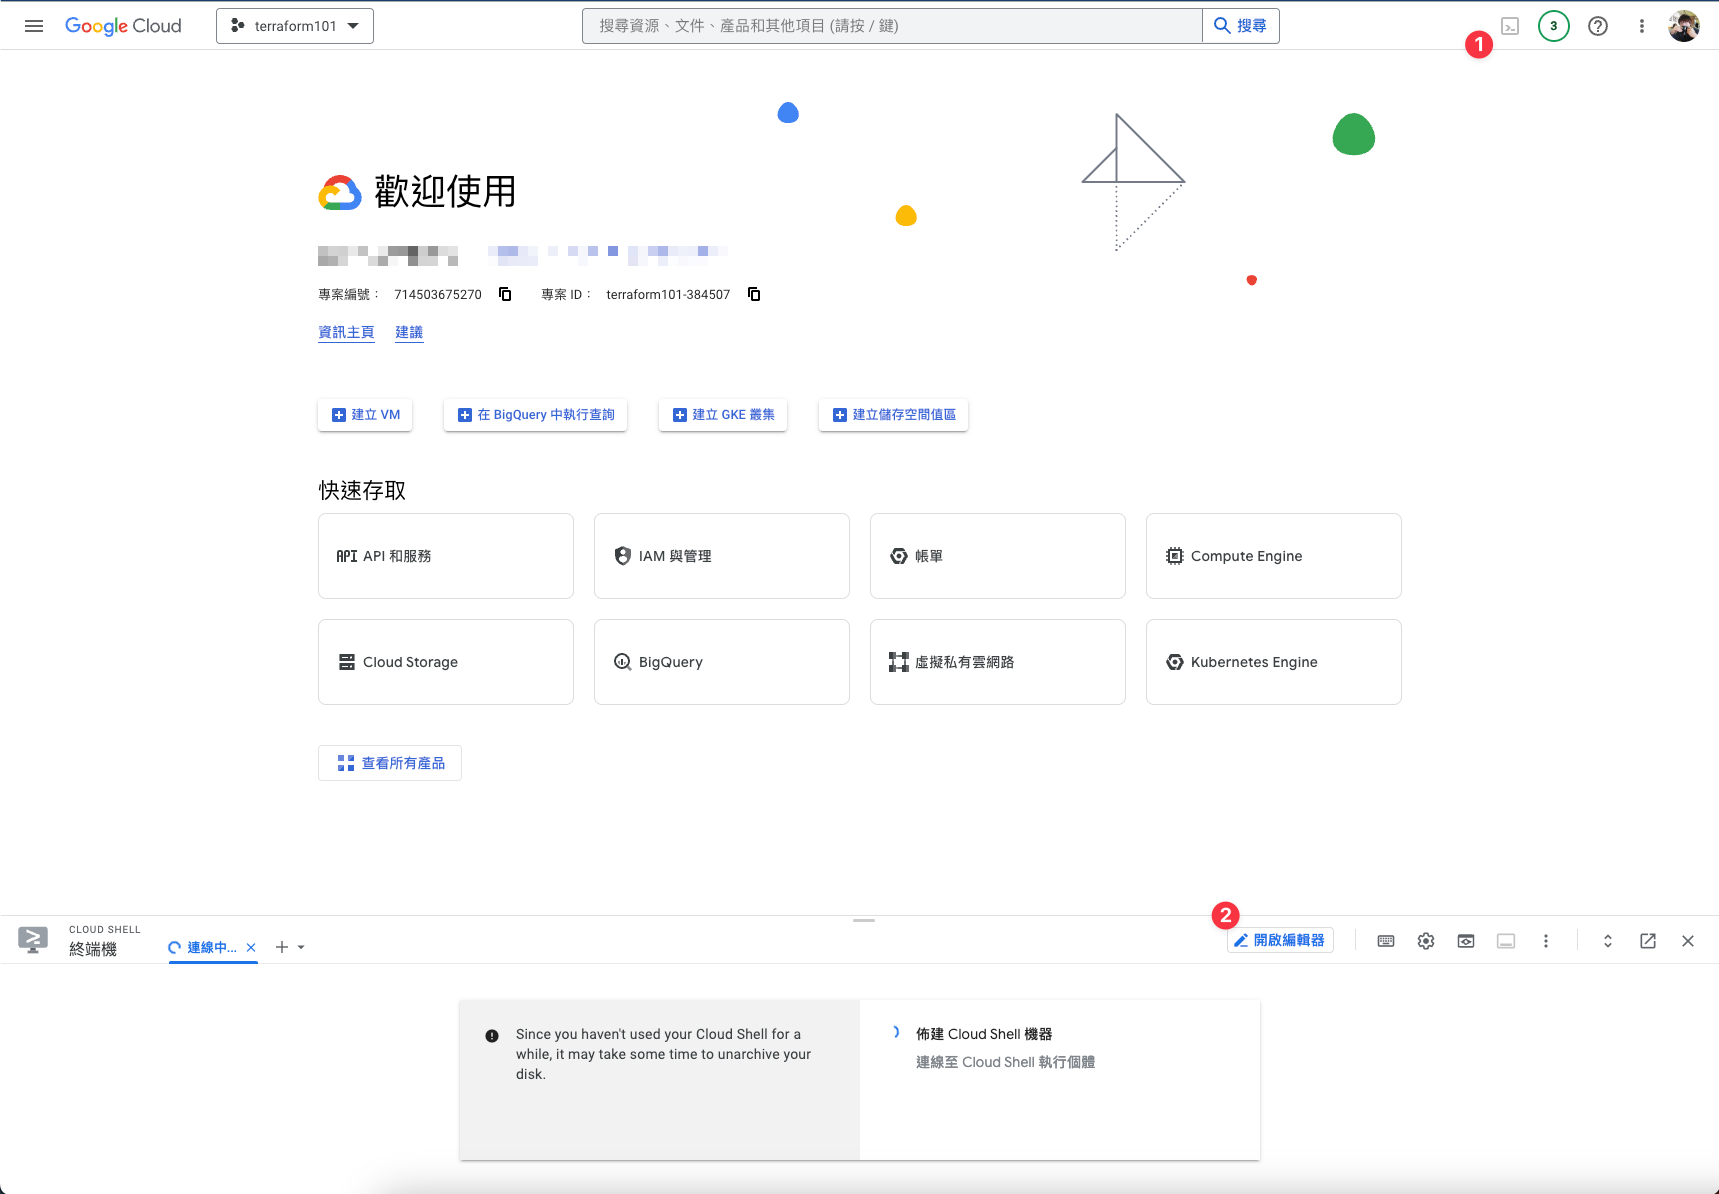Click the Cloud Shell terminal logo icon
1719x1194 pixels.
click(x=33, y=940)
